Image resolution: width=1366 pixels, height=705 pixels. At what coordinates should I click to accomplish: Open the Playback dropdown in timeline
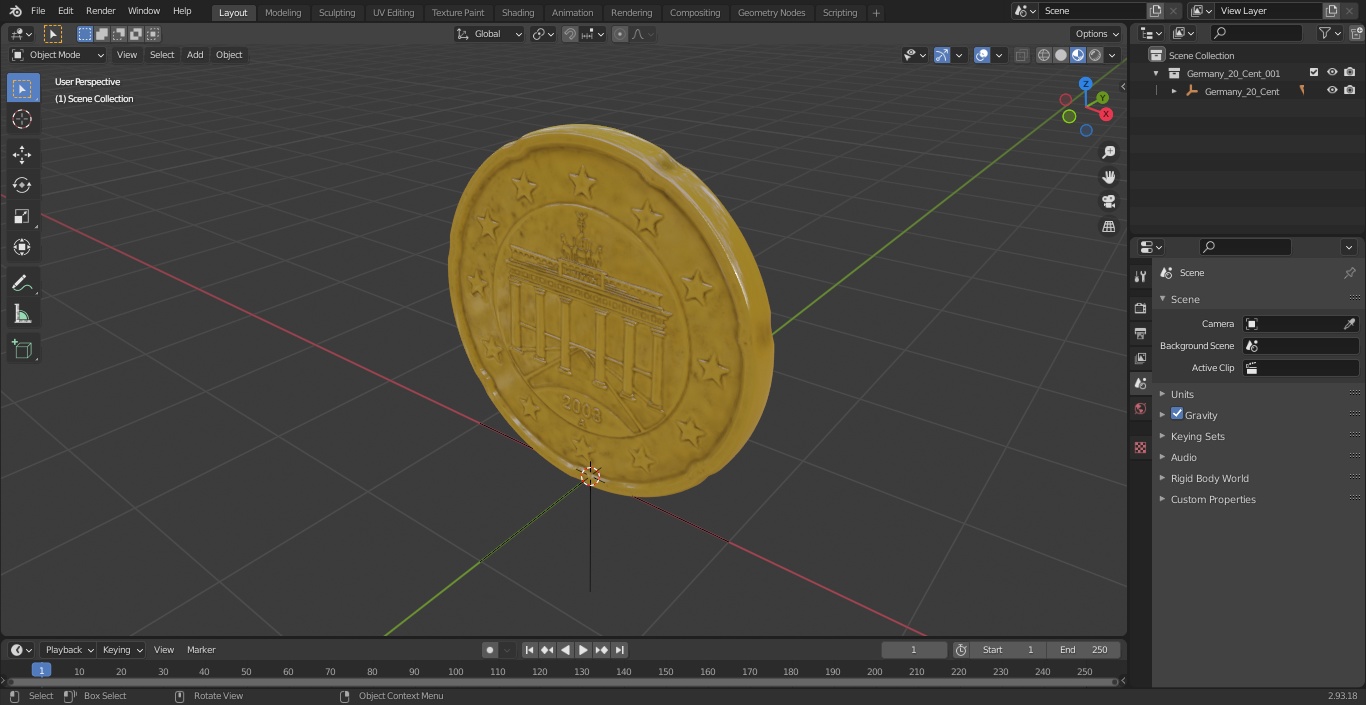coord(68,650)
